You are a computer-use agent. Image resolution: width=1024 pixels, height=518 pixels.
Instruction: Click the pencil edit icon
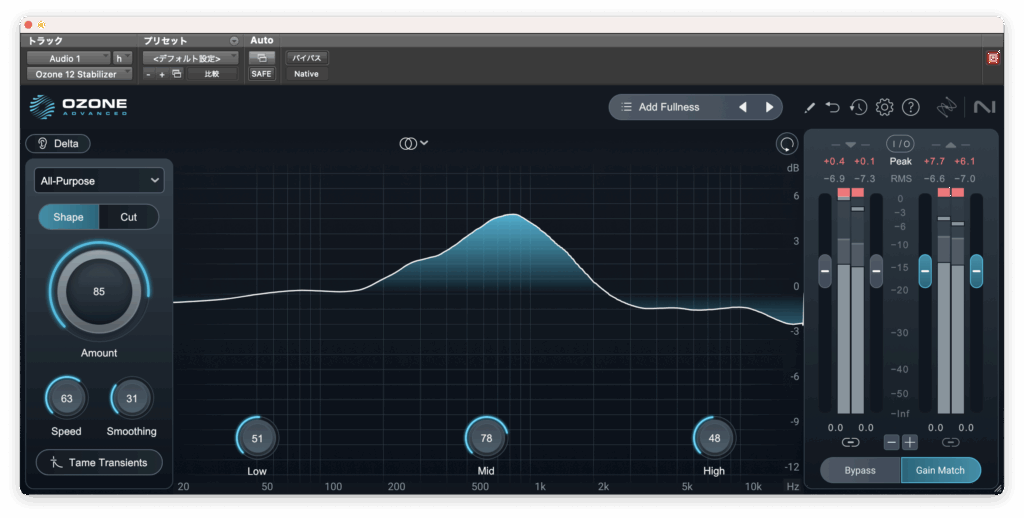tap(809, 107)
